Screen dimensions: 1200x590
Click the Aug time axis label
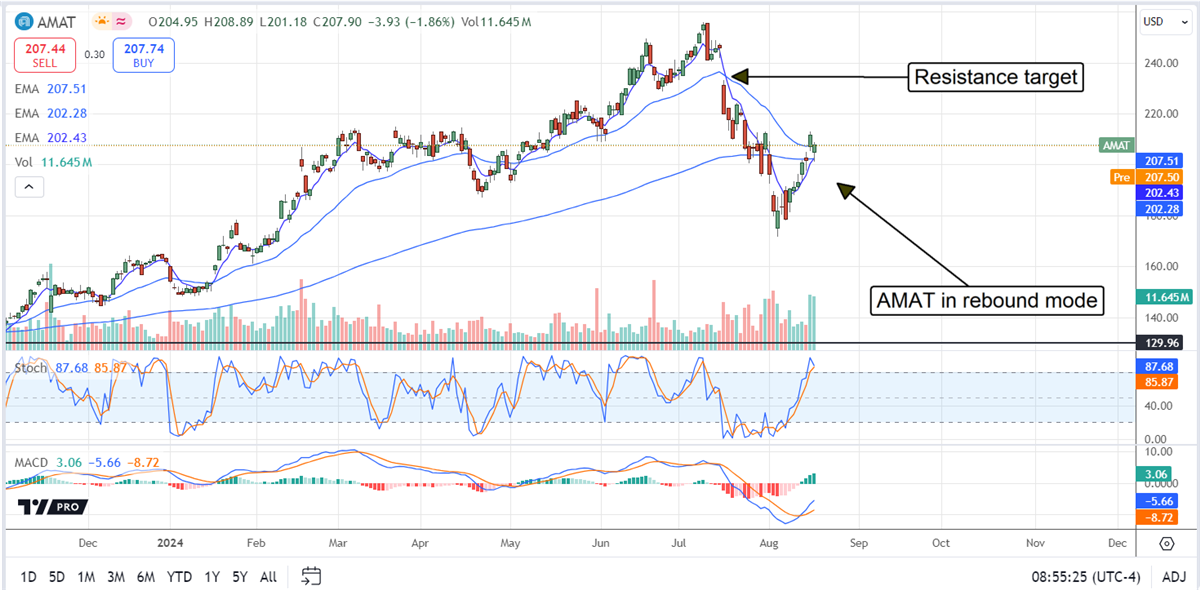768,543
